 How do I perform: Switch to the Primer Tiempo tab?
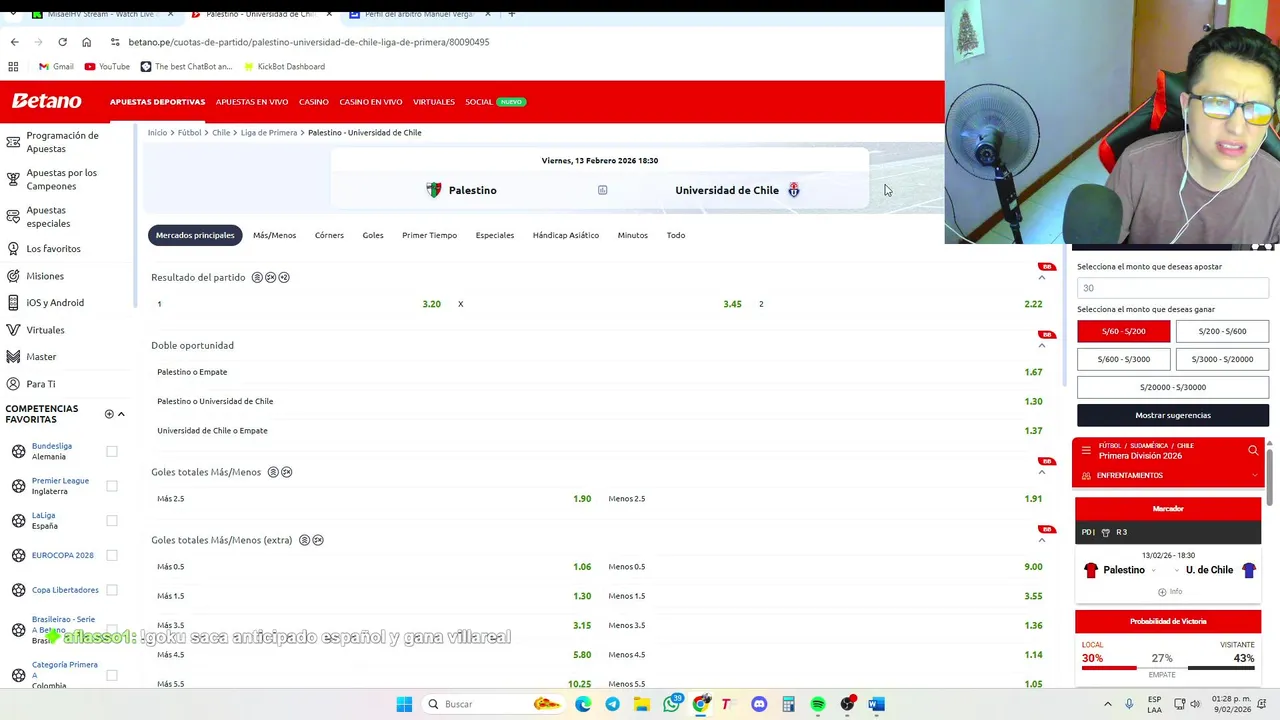[x=429, y=235]
